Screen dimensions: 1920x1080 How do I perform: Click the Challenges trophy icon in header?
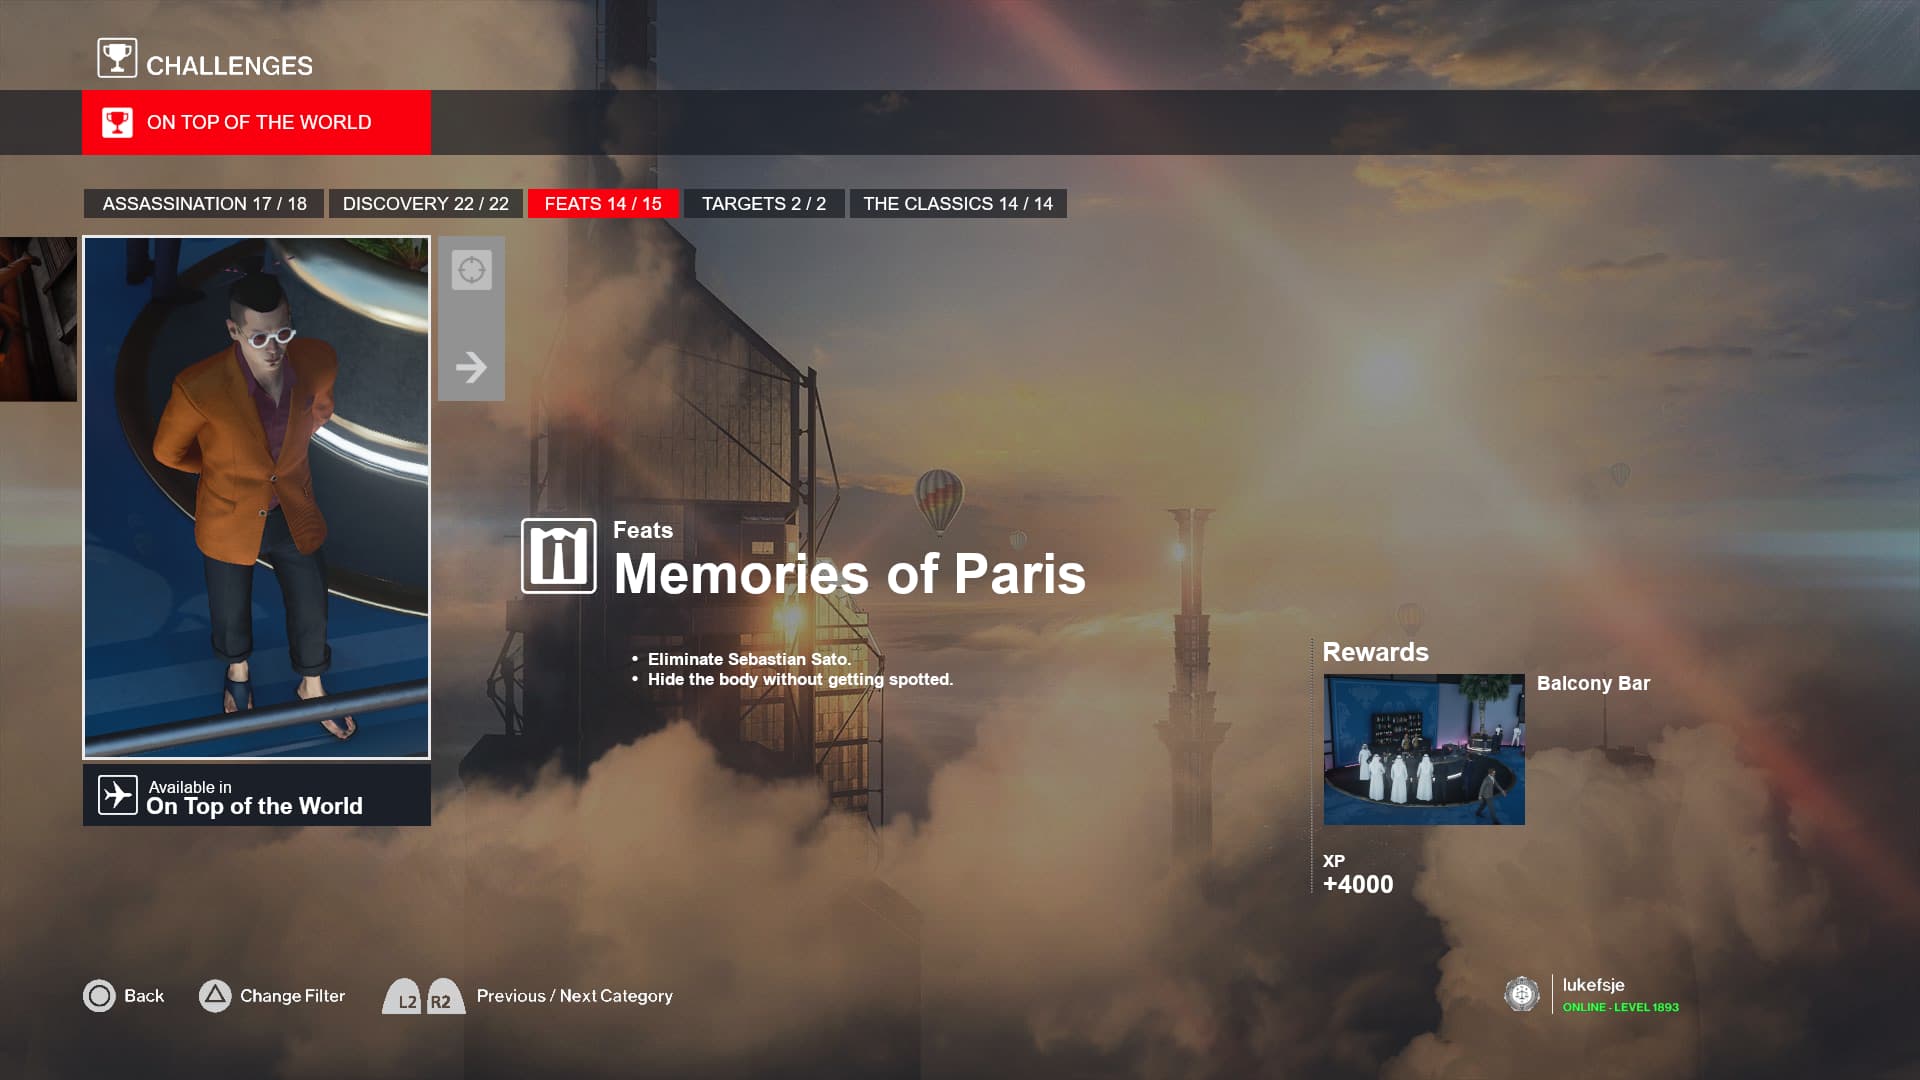click(117, 58)
